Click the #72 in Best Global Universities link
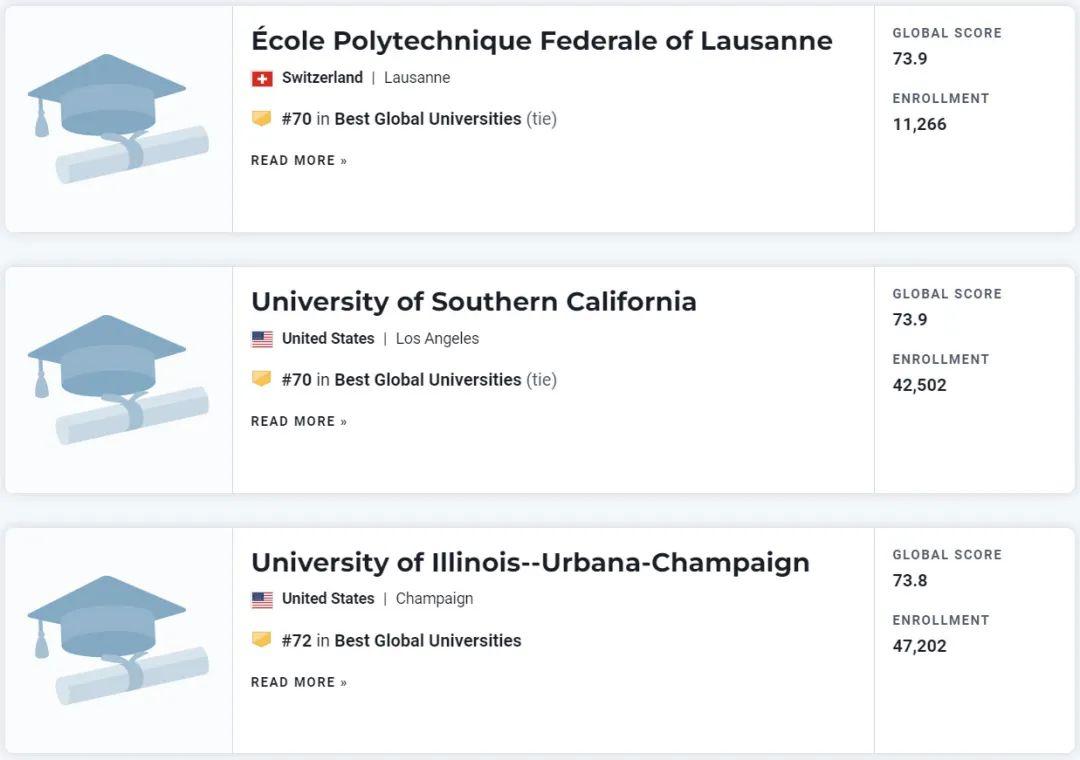The height and width of the screenshot is (760, 1080). 401,641
